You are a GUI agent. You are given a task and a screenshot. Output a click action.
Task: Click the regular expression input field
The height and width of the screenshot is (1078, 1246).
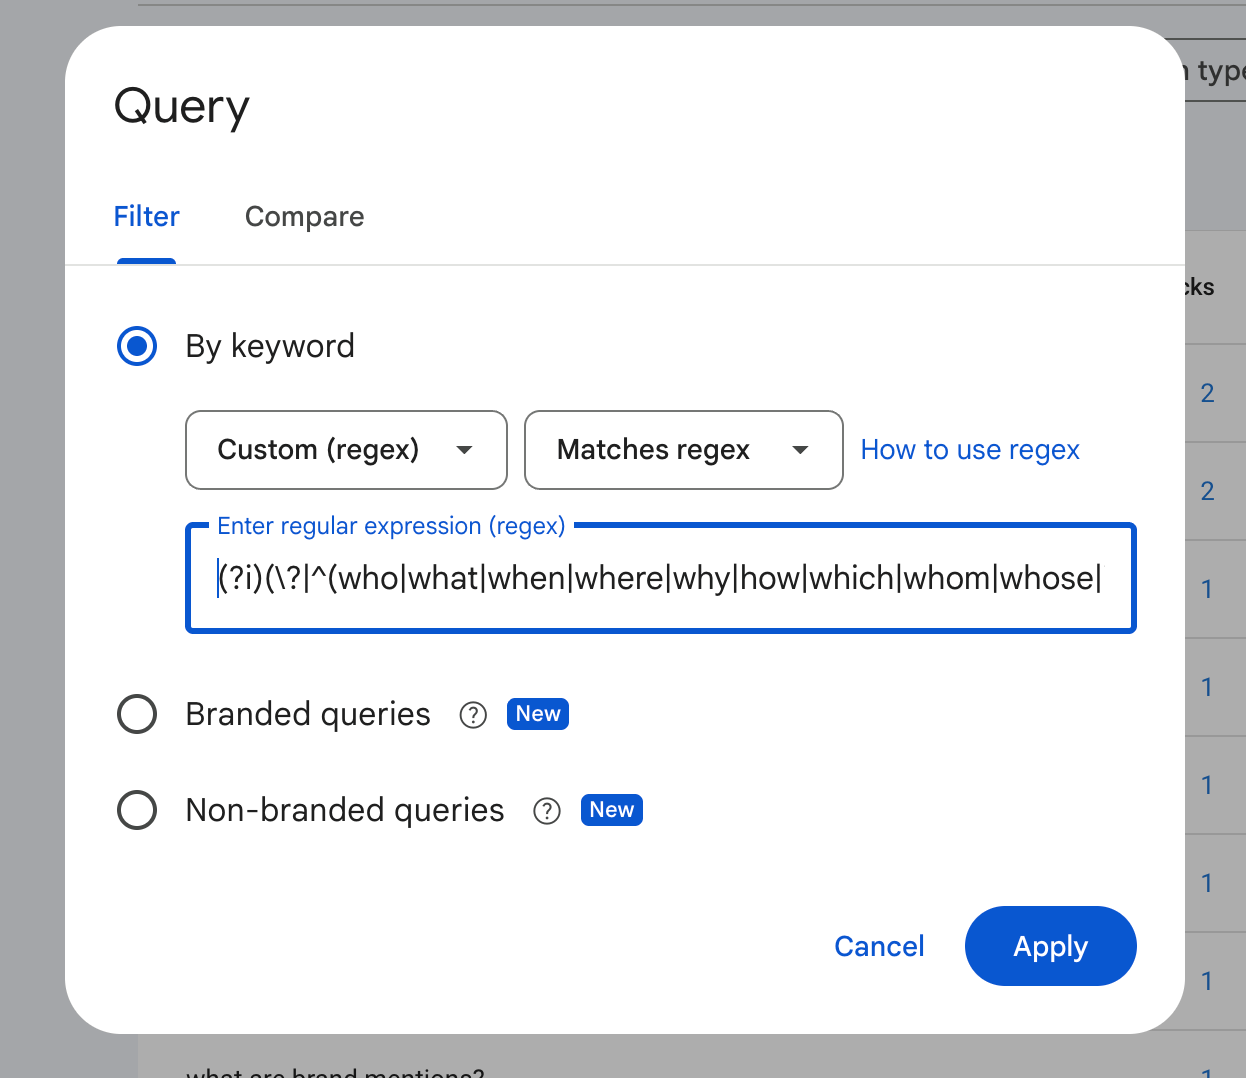(661, 578)
